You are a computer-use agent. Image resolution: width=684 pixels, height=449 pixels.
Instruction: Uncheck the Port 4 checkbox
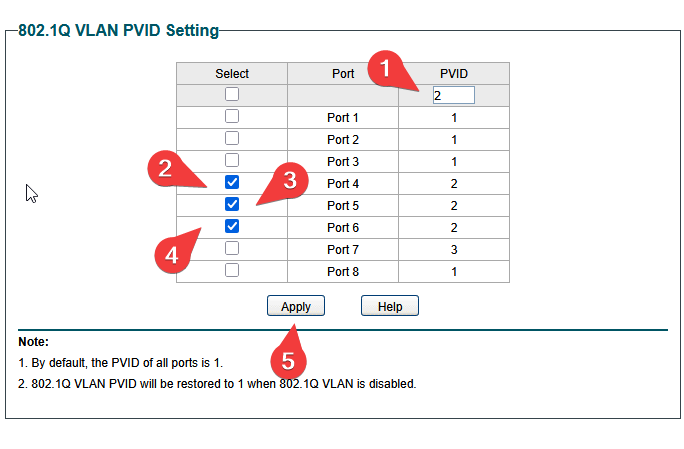[232, 182]
